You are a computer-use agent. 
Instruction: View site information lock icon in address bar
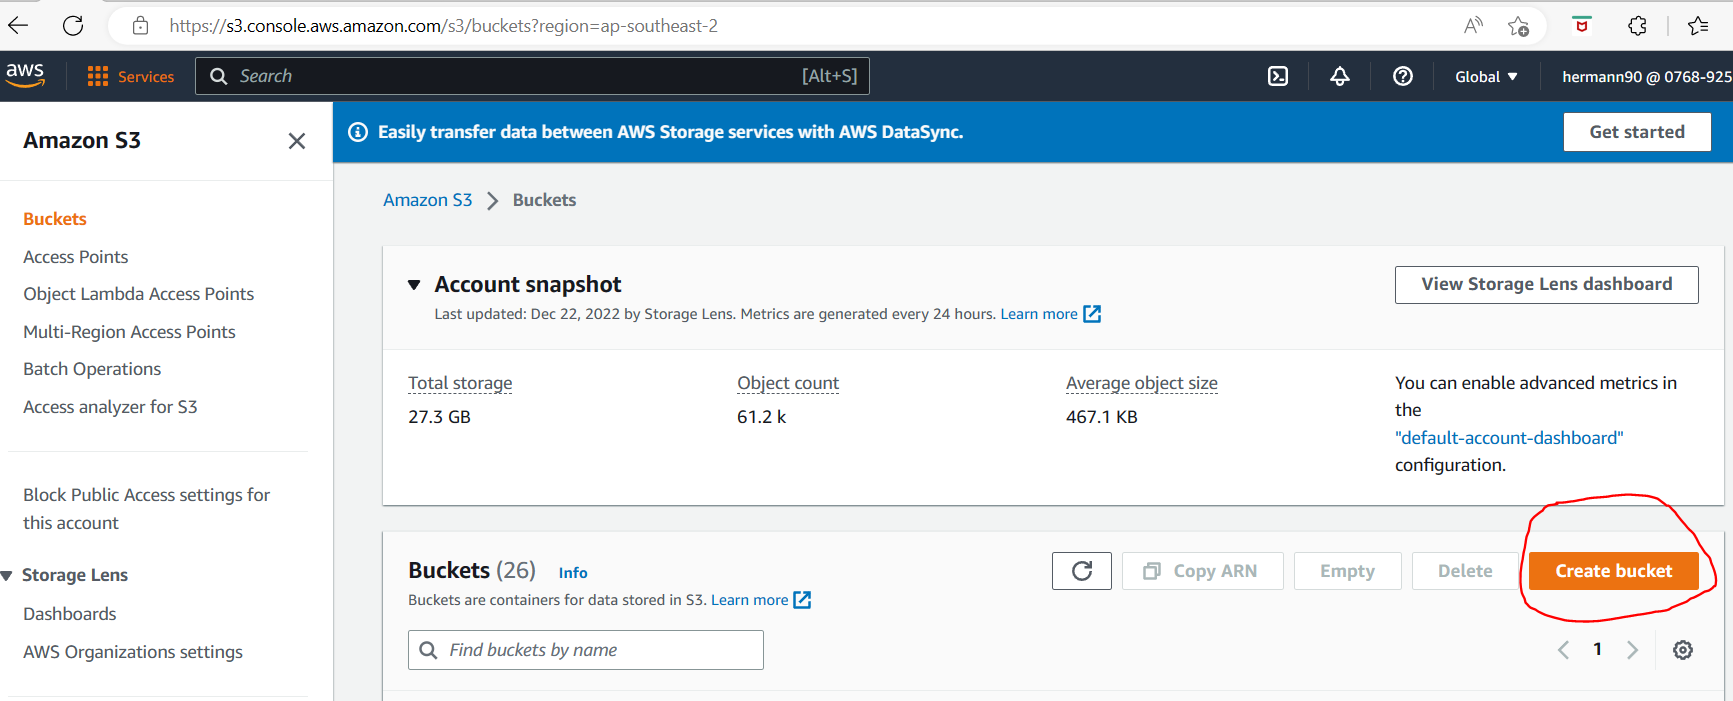pos(141,26)
